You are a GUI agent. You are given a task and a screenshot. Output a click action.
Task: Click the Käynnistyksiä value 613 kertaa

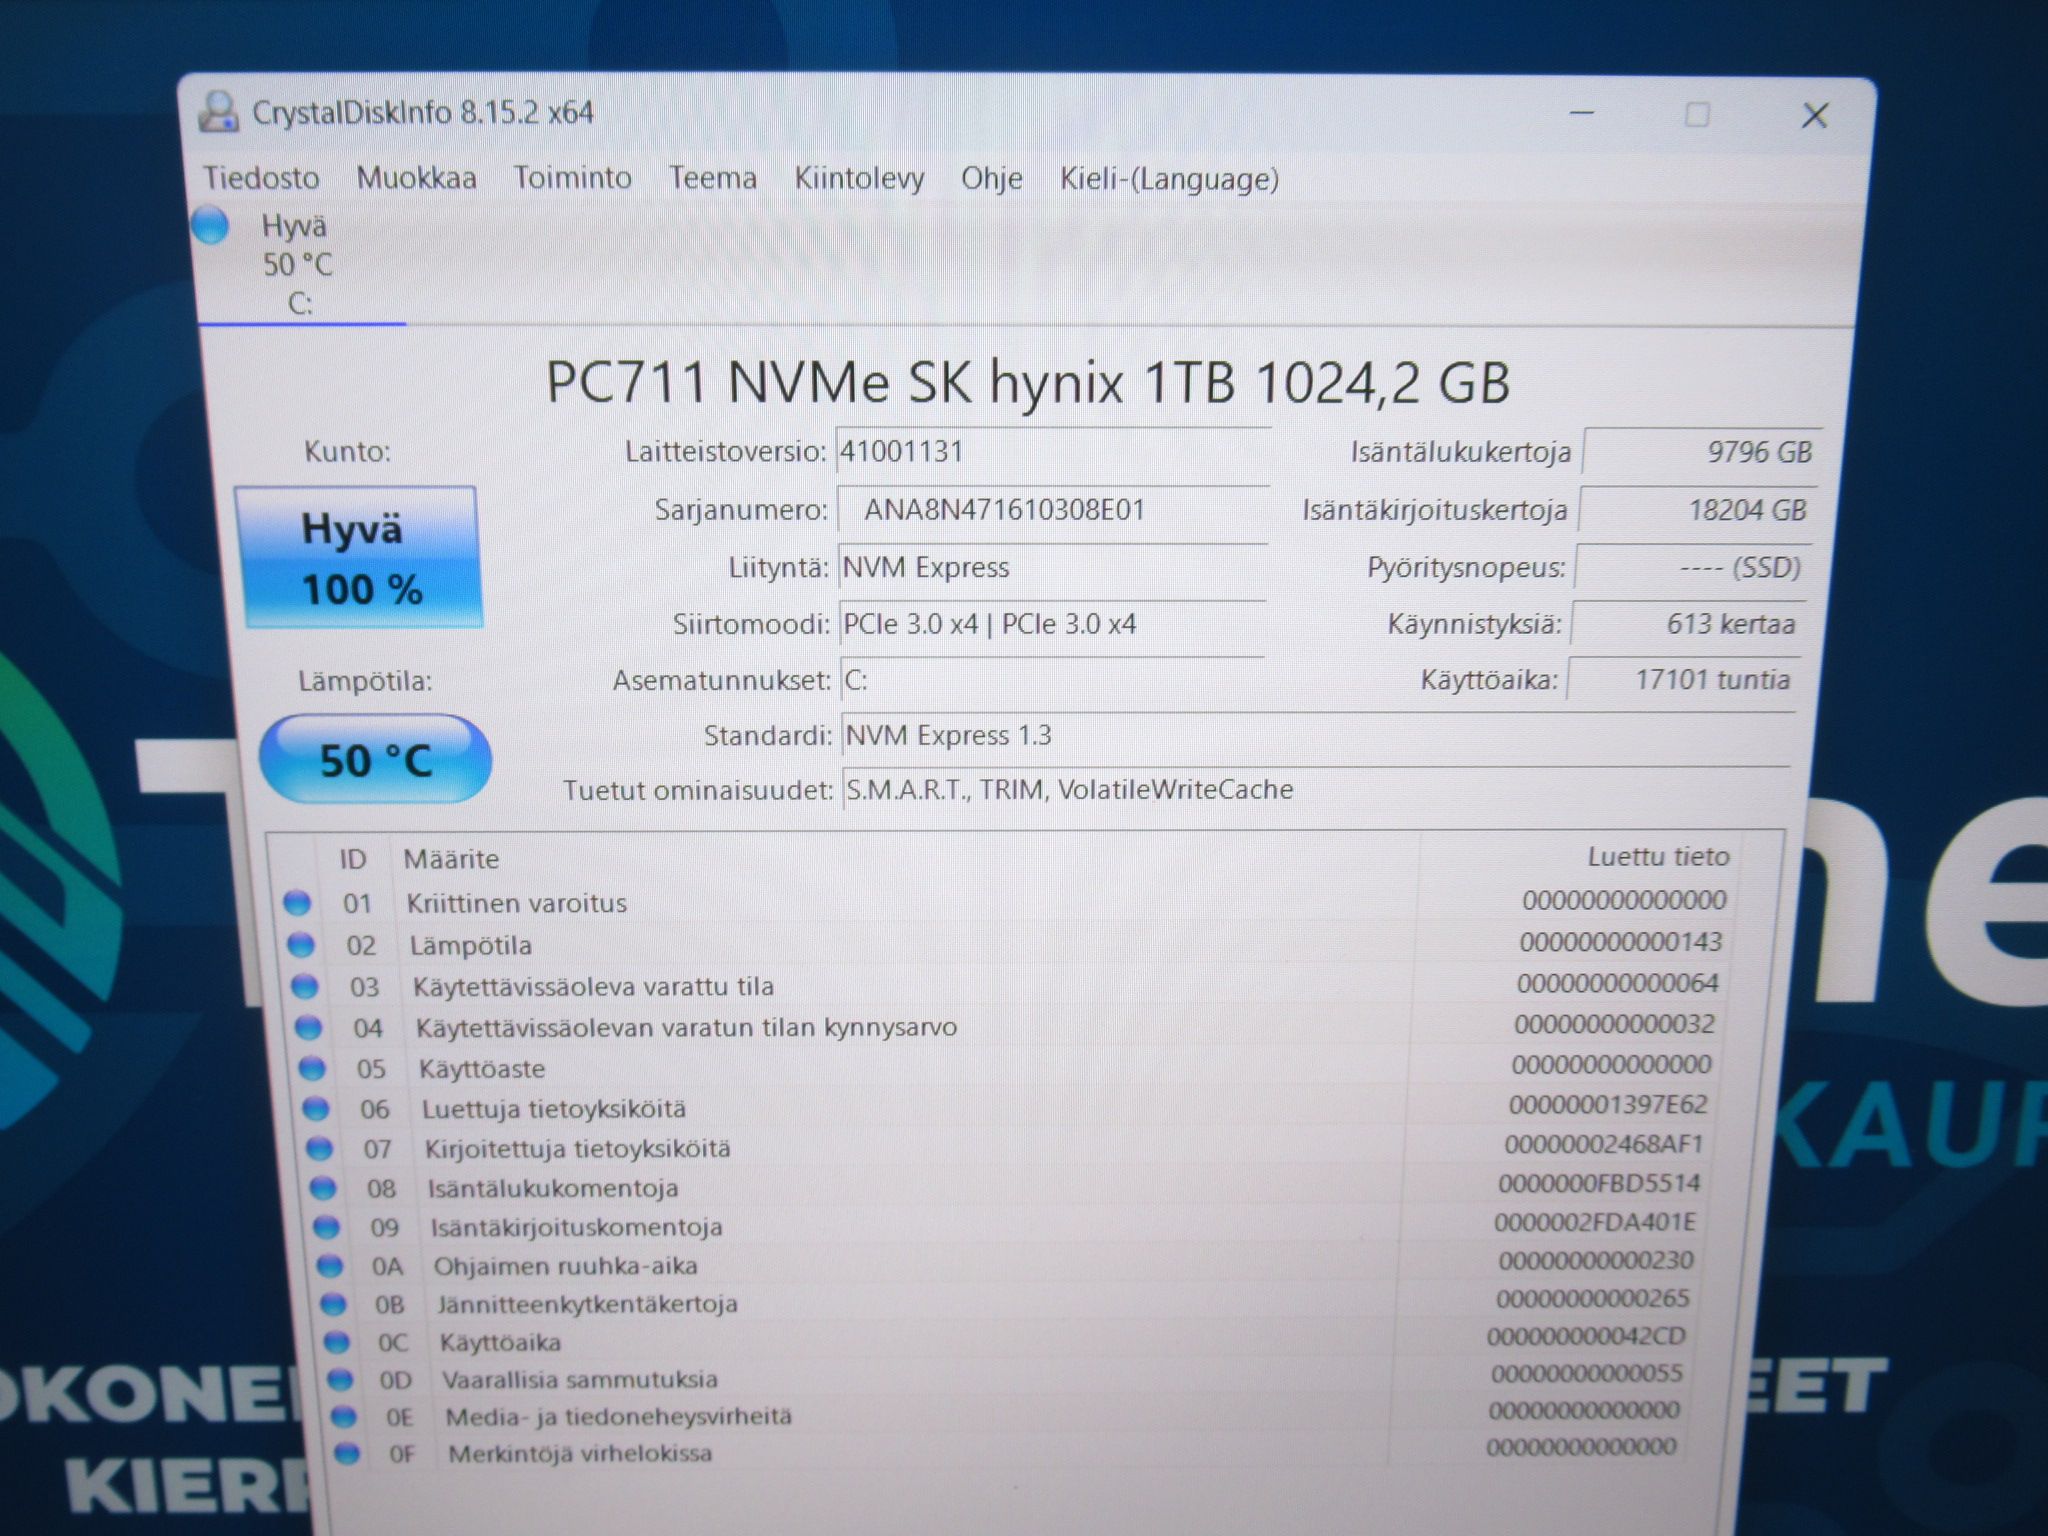[x=1687, y=624]
